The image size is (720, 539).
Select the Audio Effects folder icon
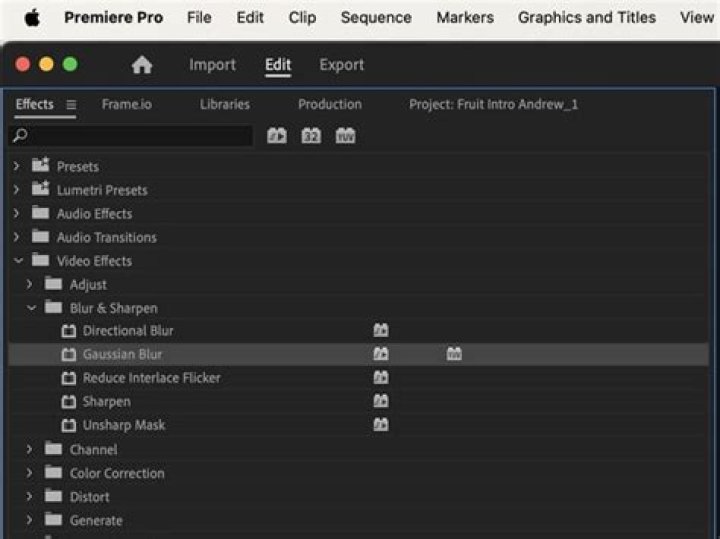coord(40,213)
